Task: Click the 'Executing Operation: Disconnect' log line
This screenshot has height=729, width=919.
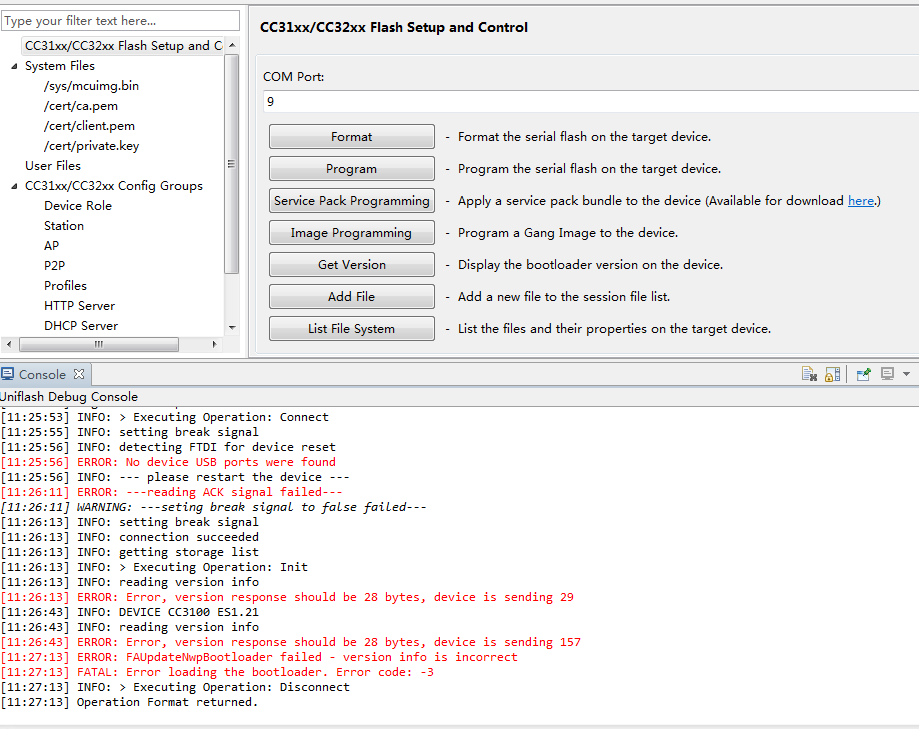Action: (x=176, y=687)
